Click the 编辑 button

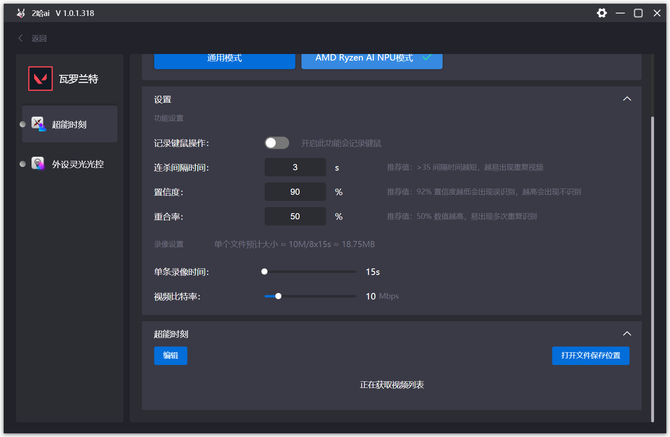click(170, 355)
